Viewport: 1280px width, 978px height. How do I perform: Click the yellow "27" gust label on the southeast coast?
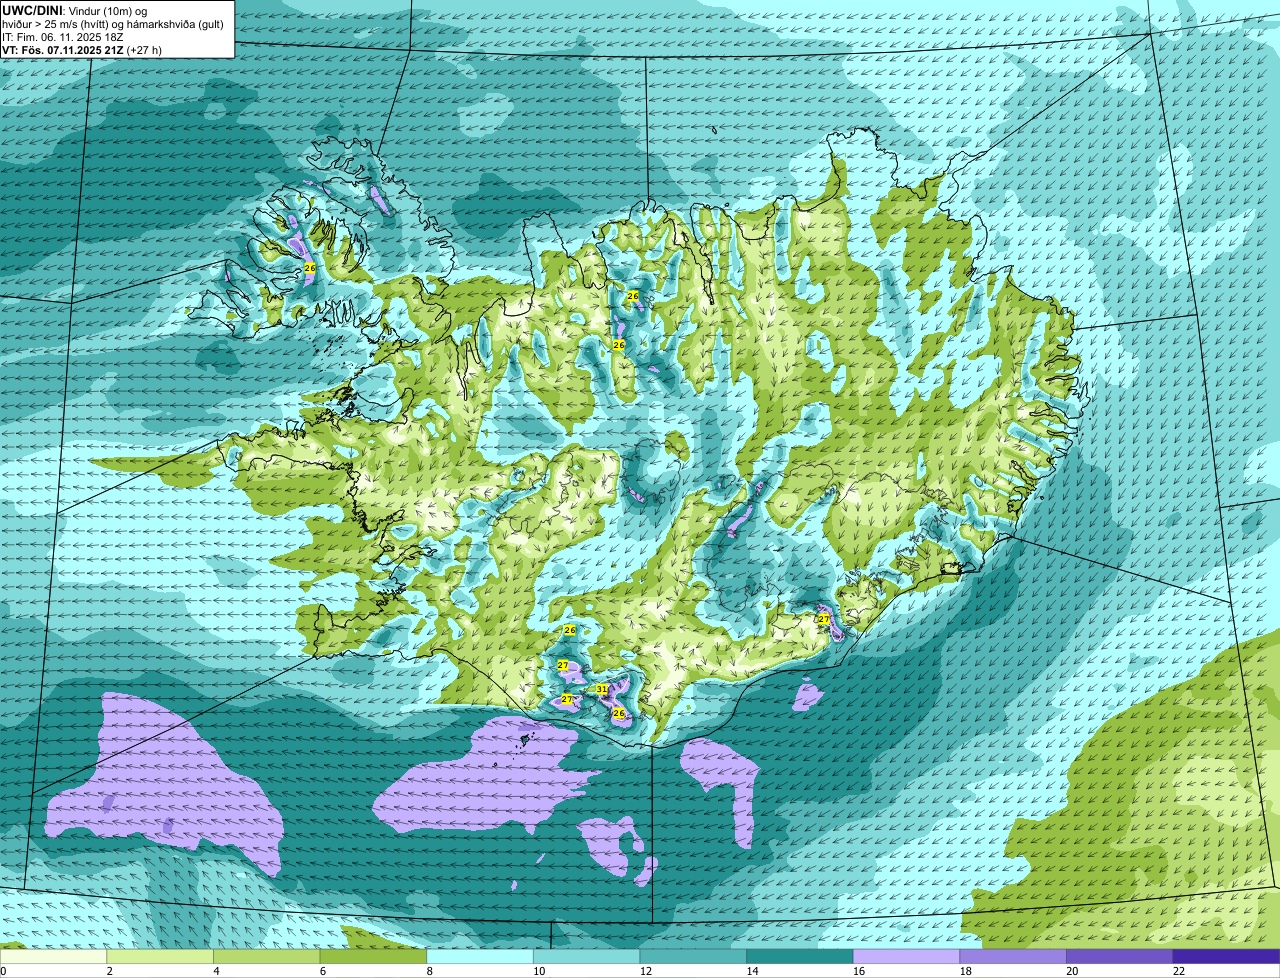[824, 619]
